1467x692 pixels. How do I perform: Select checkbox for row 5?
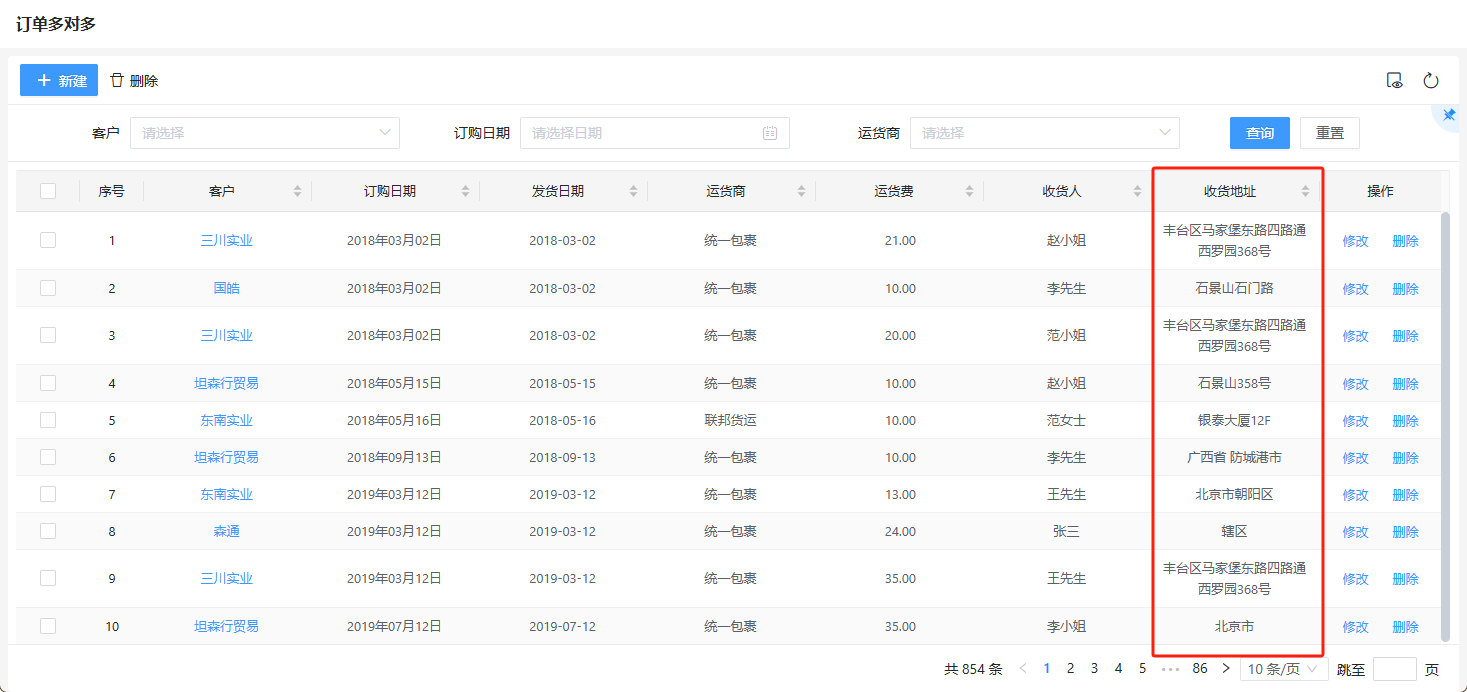click(x=48, y=420)
